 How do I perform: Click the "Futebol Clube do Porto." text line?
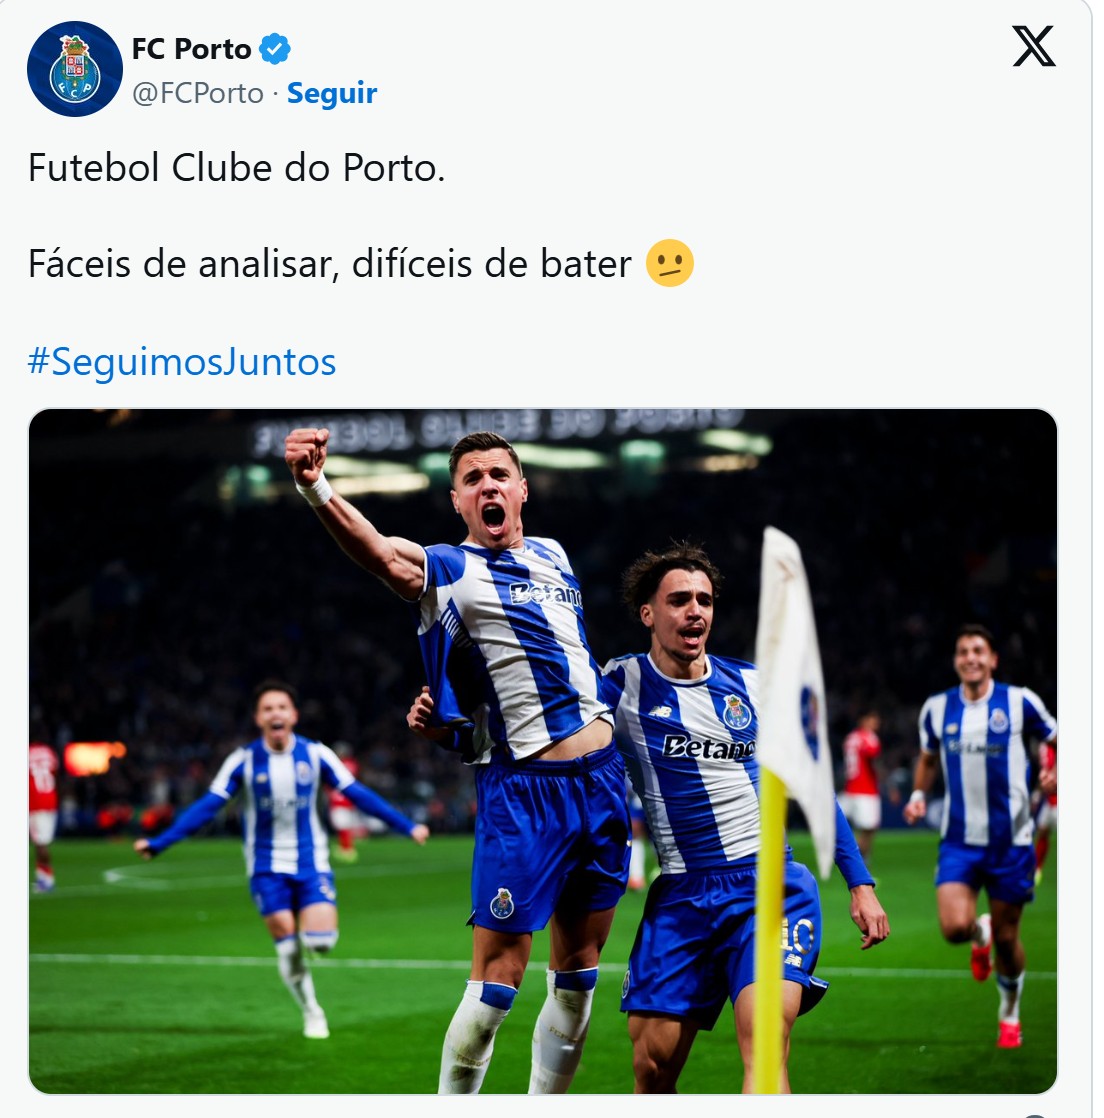(237, 168)
